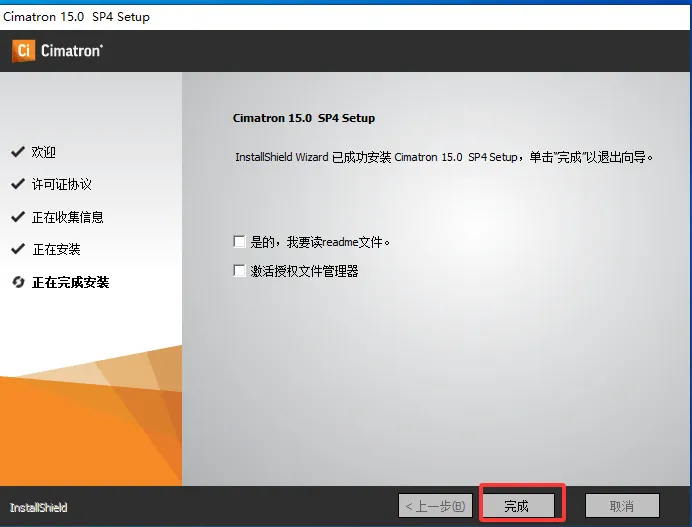Click the Cimatron brand name in header
The height and width of the screenshot is (527, 692).
(72, 51)
